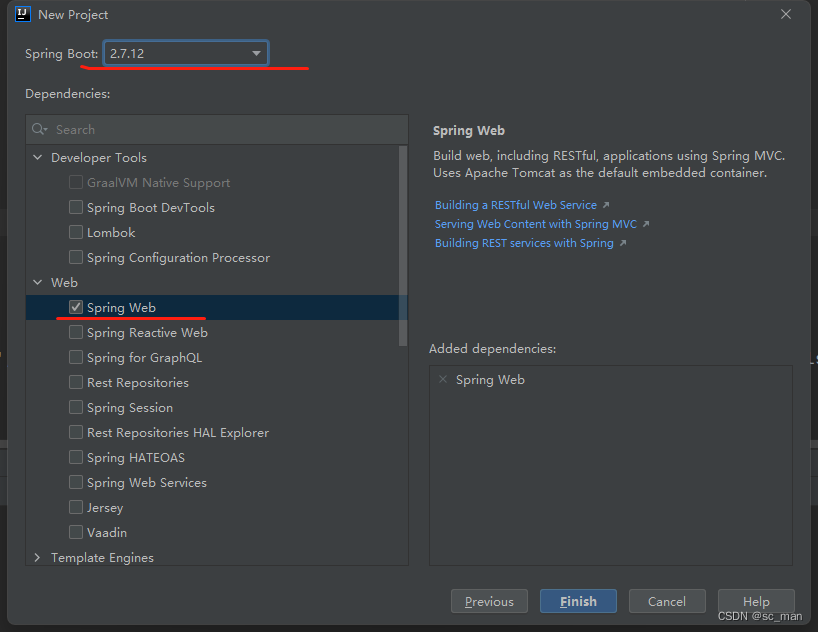Click the IntelliJ IDEA logo icon
The width and height of the screenshot is (818, 632).
pos(23,14)
